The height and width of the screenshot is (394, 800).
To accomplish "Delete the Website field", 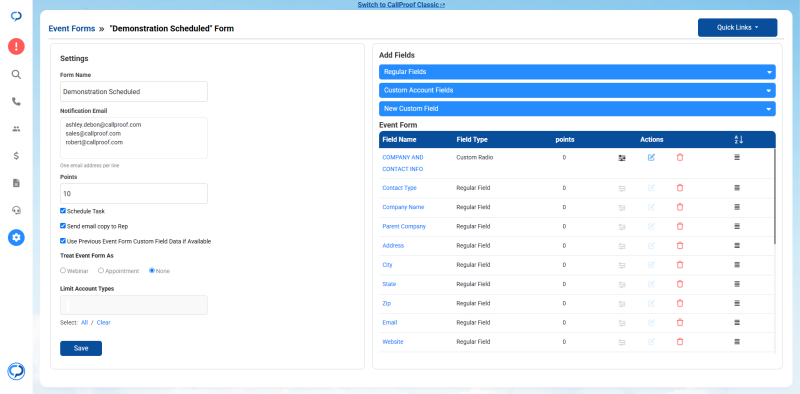I will click(x=680, y=342).
